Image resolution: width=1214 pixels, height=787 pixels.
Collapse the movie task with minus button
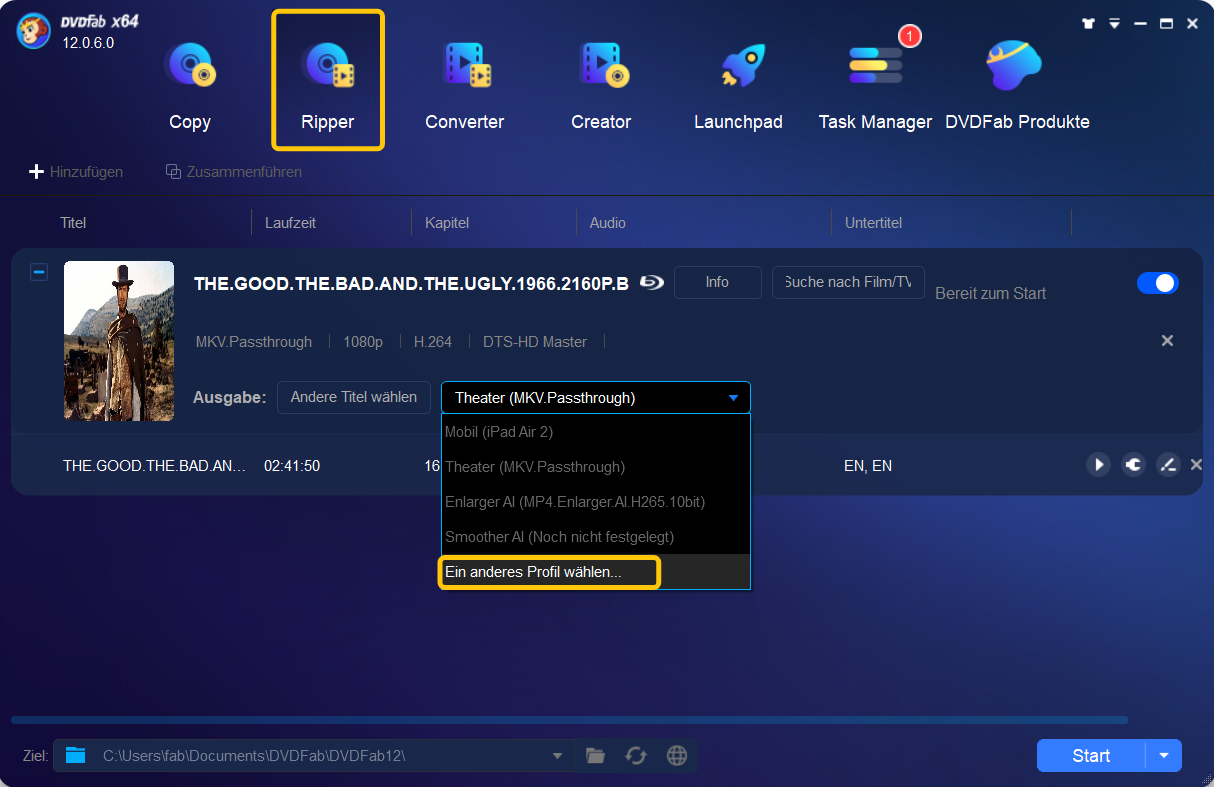39,272
